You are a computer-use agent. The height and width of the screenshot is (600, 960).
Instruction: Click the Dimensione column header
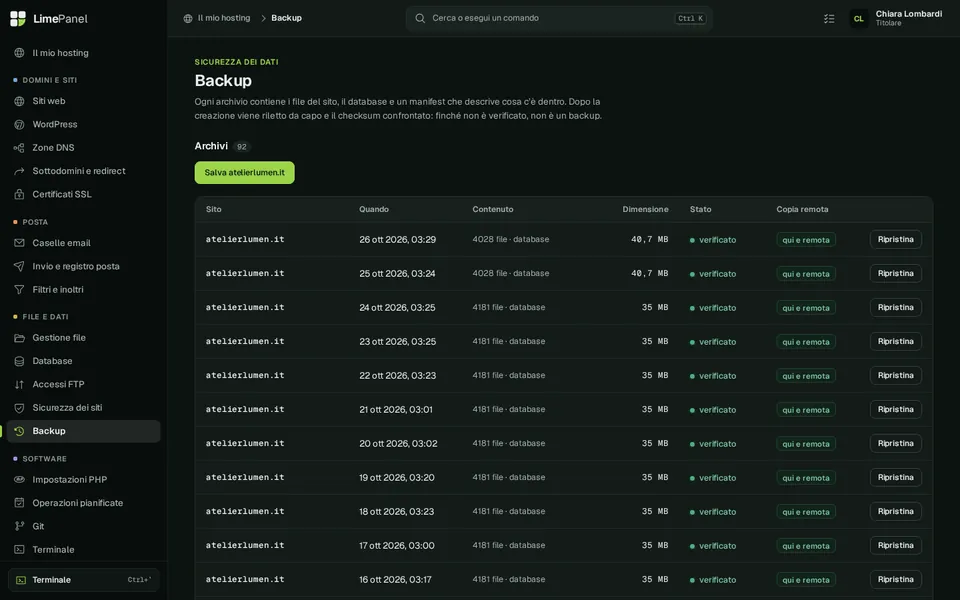(x=645, y=209)
